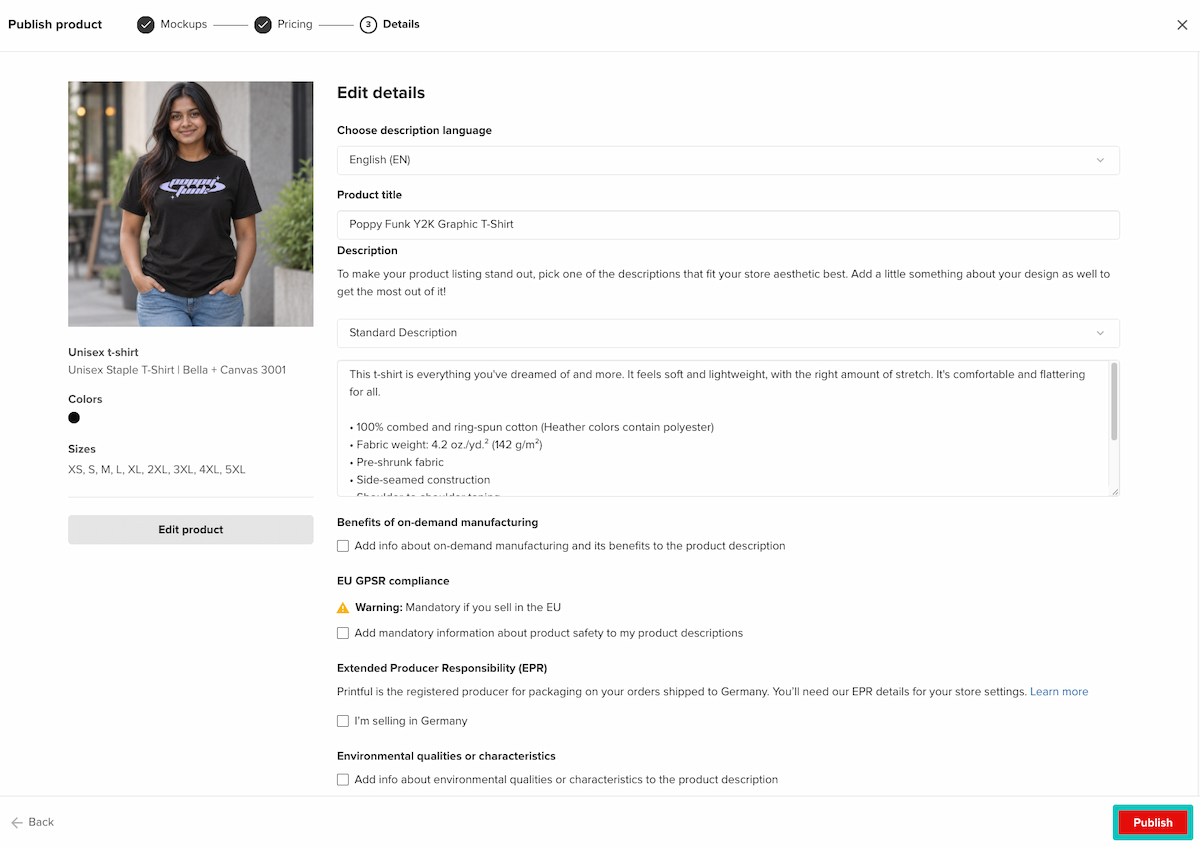Screen dimensions: 1200x847
Task: Click into the Product title field
Action: pyautogui.click(x=728, y=225)
